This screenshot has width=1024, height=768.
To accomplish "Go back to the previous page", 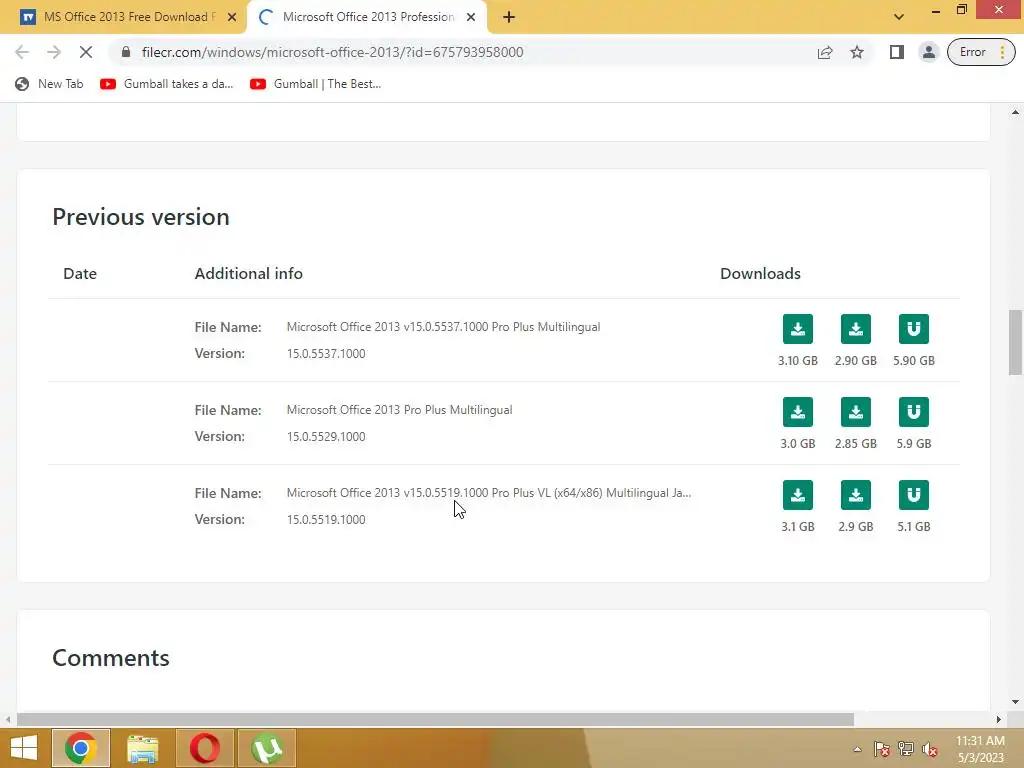I will pos(22,52).
